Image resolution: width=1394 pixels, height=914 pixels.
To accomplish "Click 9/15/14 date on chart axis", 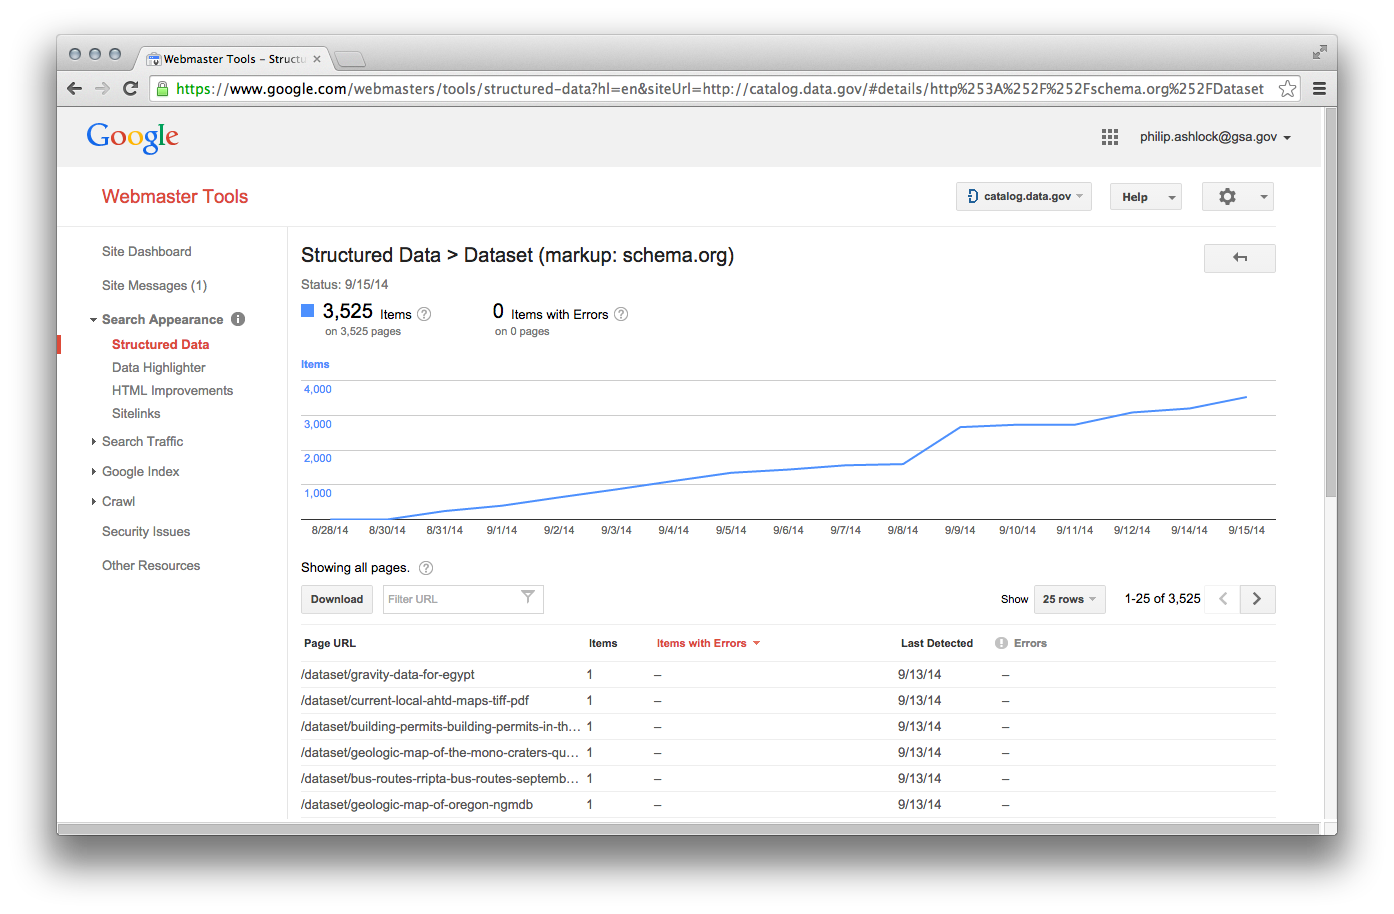I will pos(1246,530).
